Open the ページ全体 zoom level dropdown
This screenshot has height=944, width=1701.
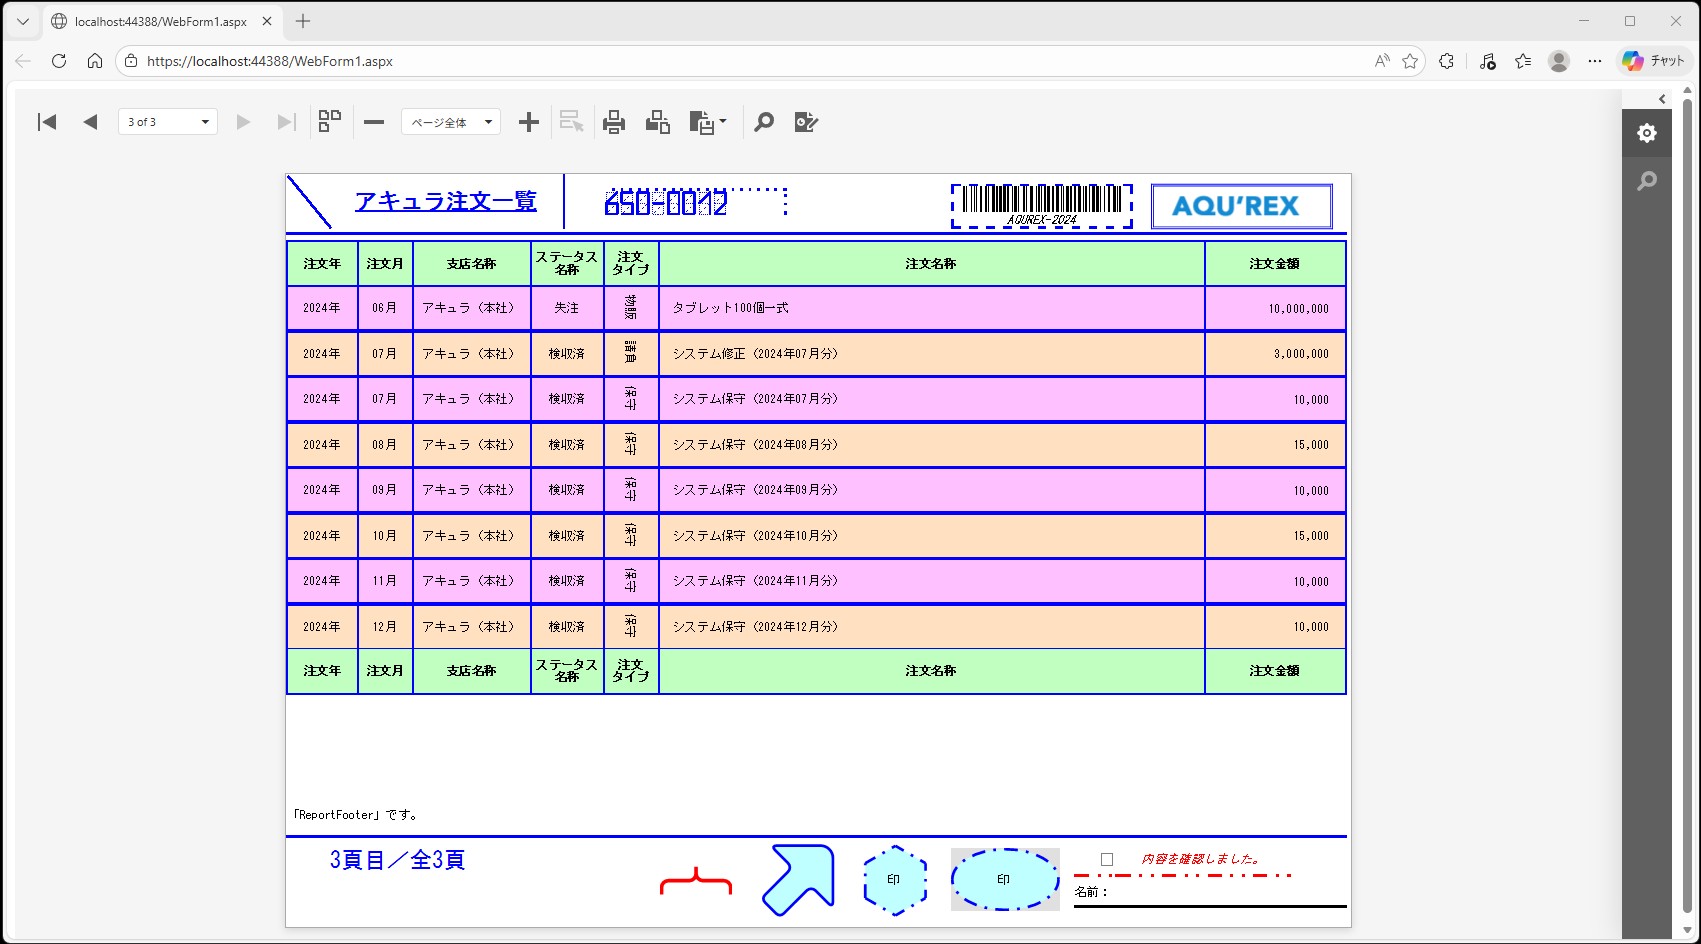451,122
